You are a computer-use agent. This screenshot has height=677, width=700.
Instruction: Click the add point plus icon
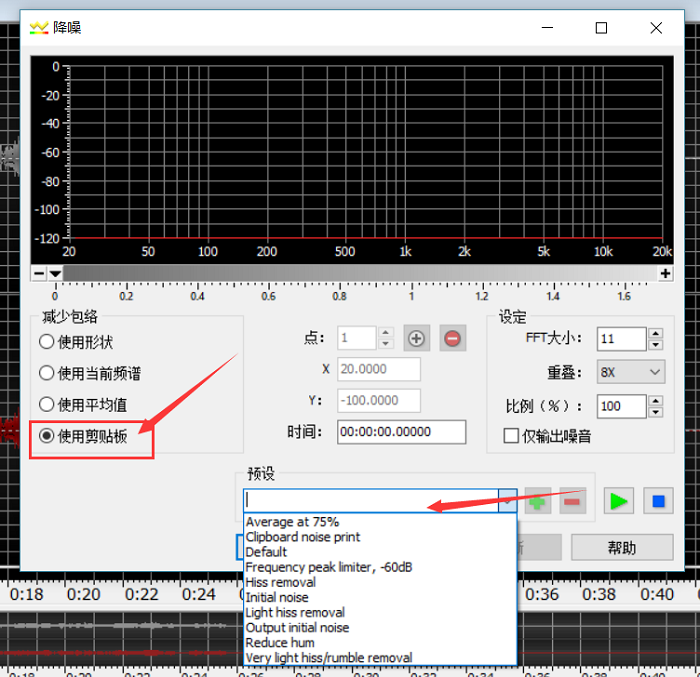pyautogui.click(x=417, y=339)
